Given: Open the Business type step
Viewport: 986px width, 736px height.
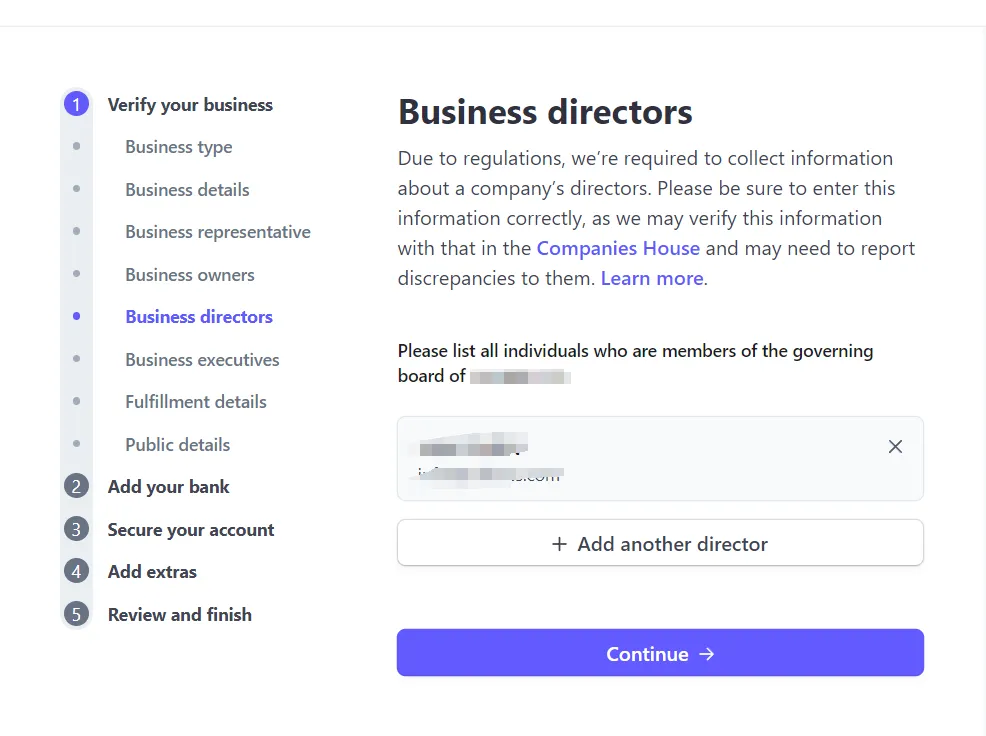Looking at the screenshot, I should click(x=179, y=147).
